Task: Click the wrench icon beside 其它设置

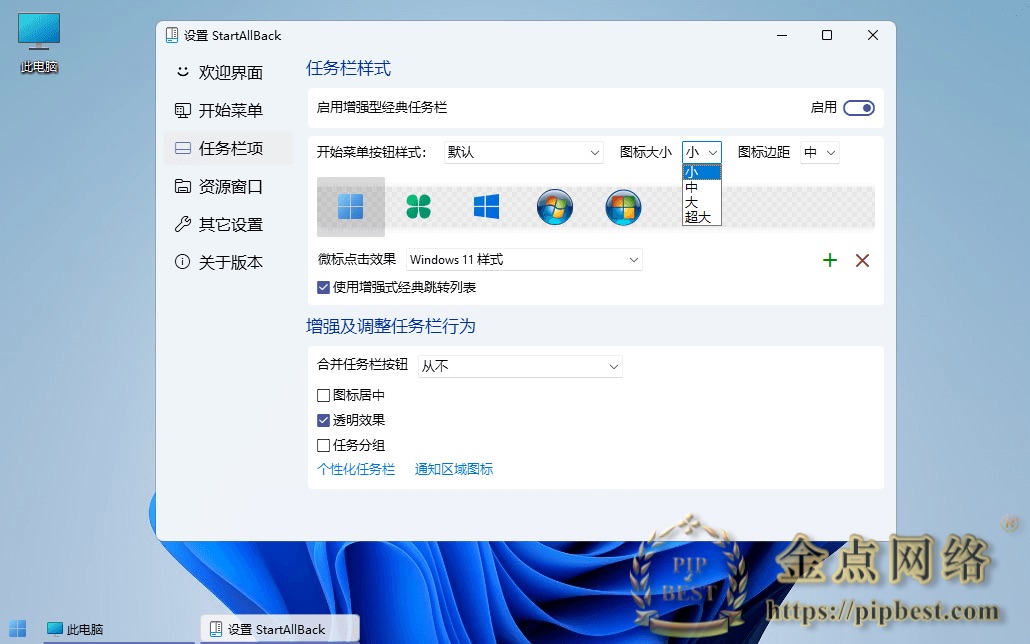Action: (183, 224)
